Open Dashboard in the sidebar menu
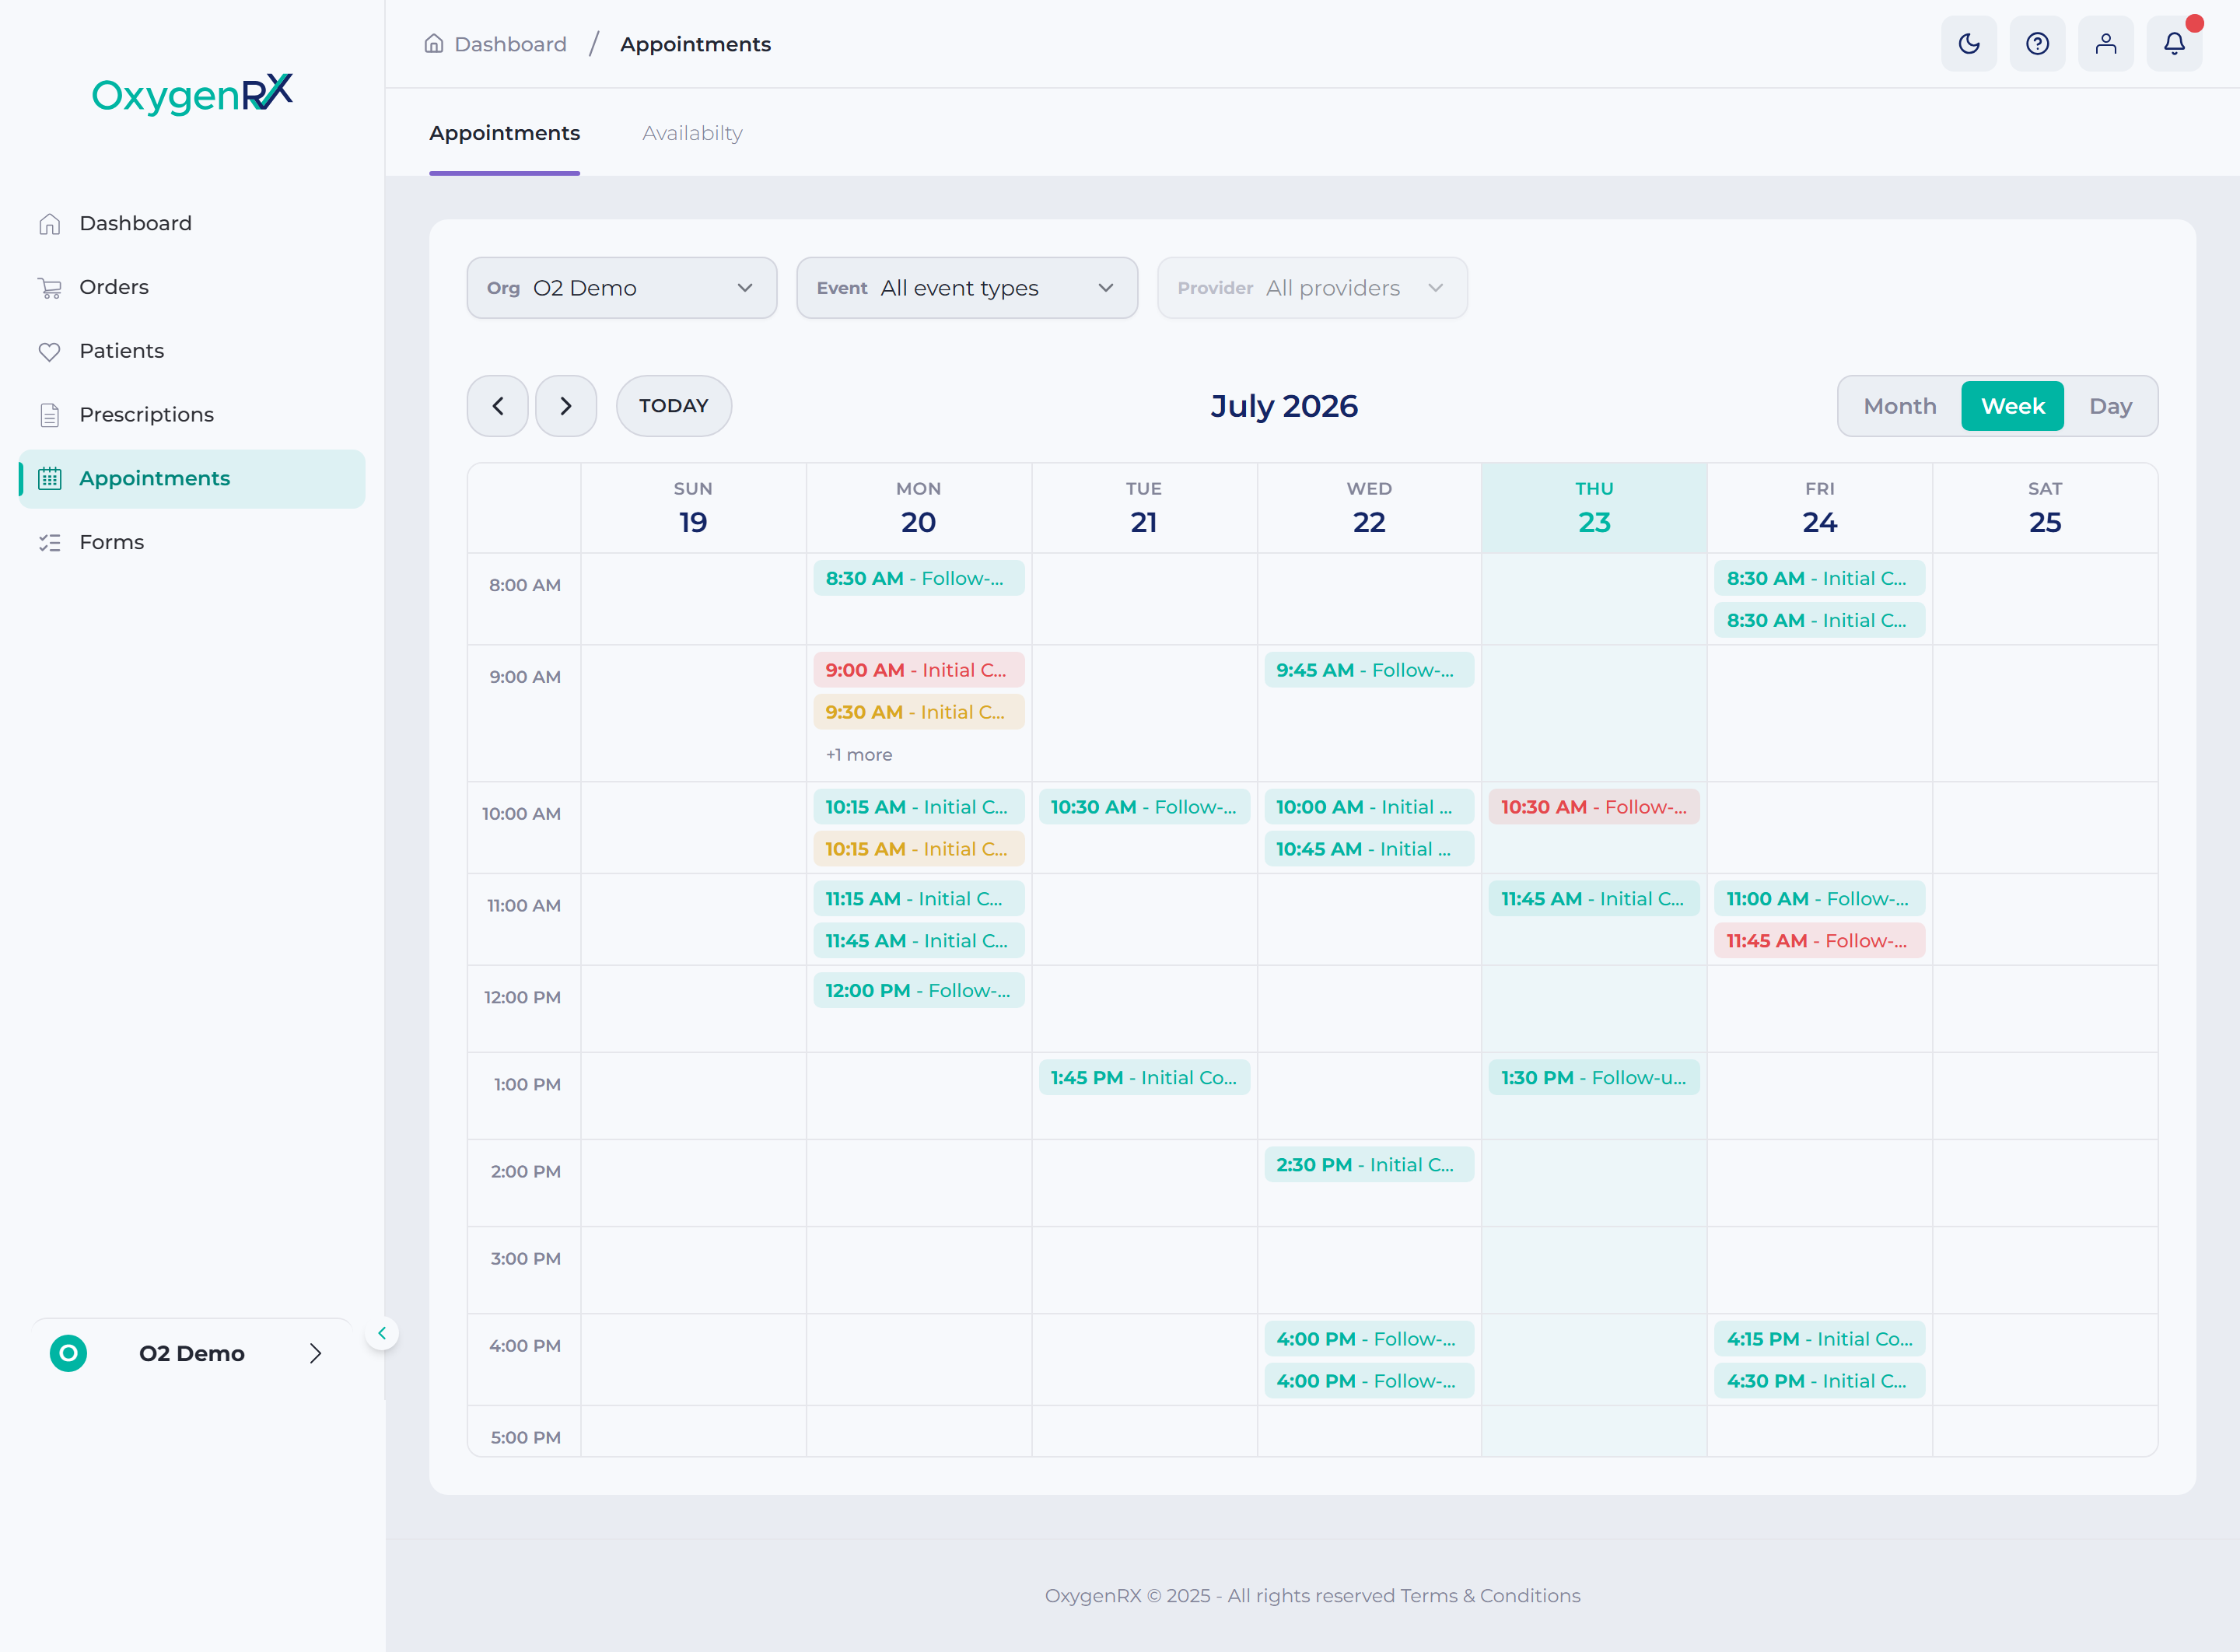Viewport: 2240px width, 1652px height. coord(192,224)
